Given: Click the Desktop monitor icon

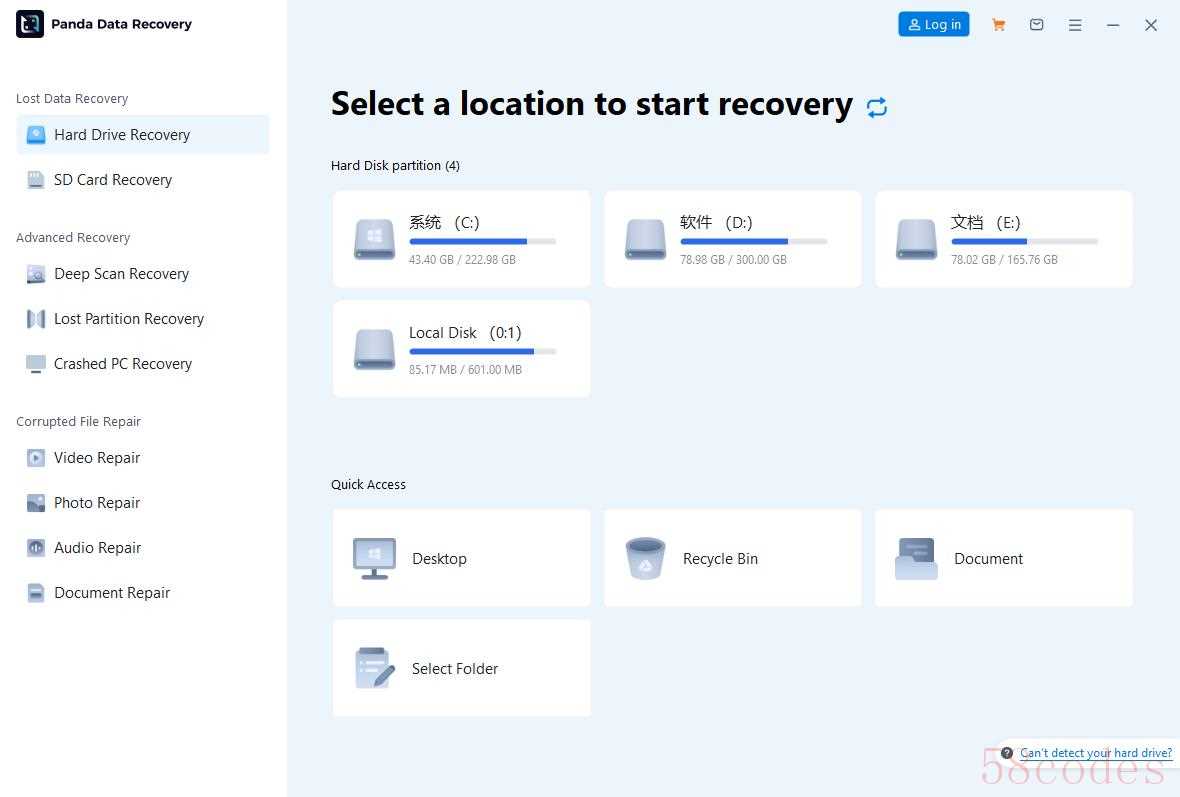Looking at the screenshot, I should click(x=374, y=558).
